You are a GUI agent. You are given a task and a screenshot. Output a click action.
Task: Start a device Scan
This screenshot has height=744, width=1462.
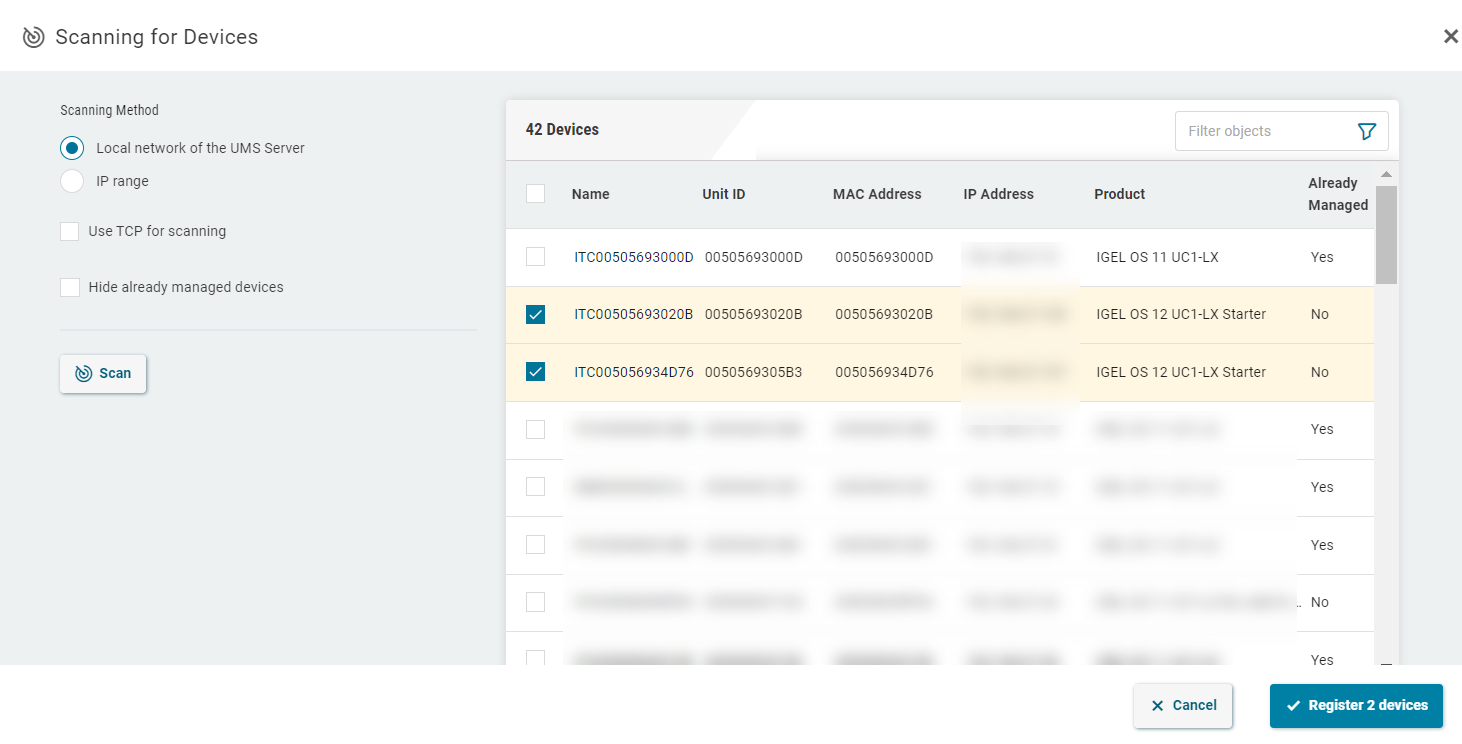pos(102,373)
